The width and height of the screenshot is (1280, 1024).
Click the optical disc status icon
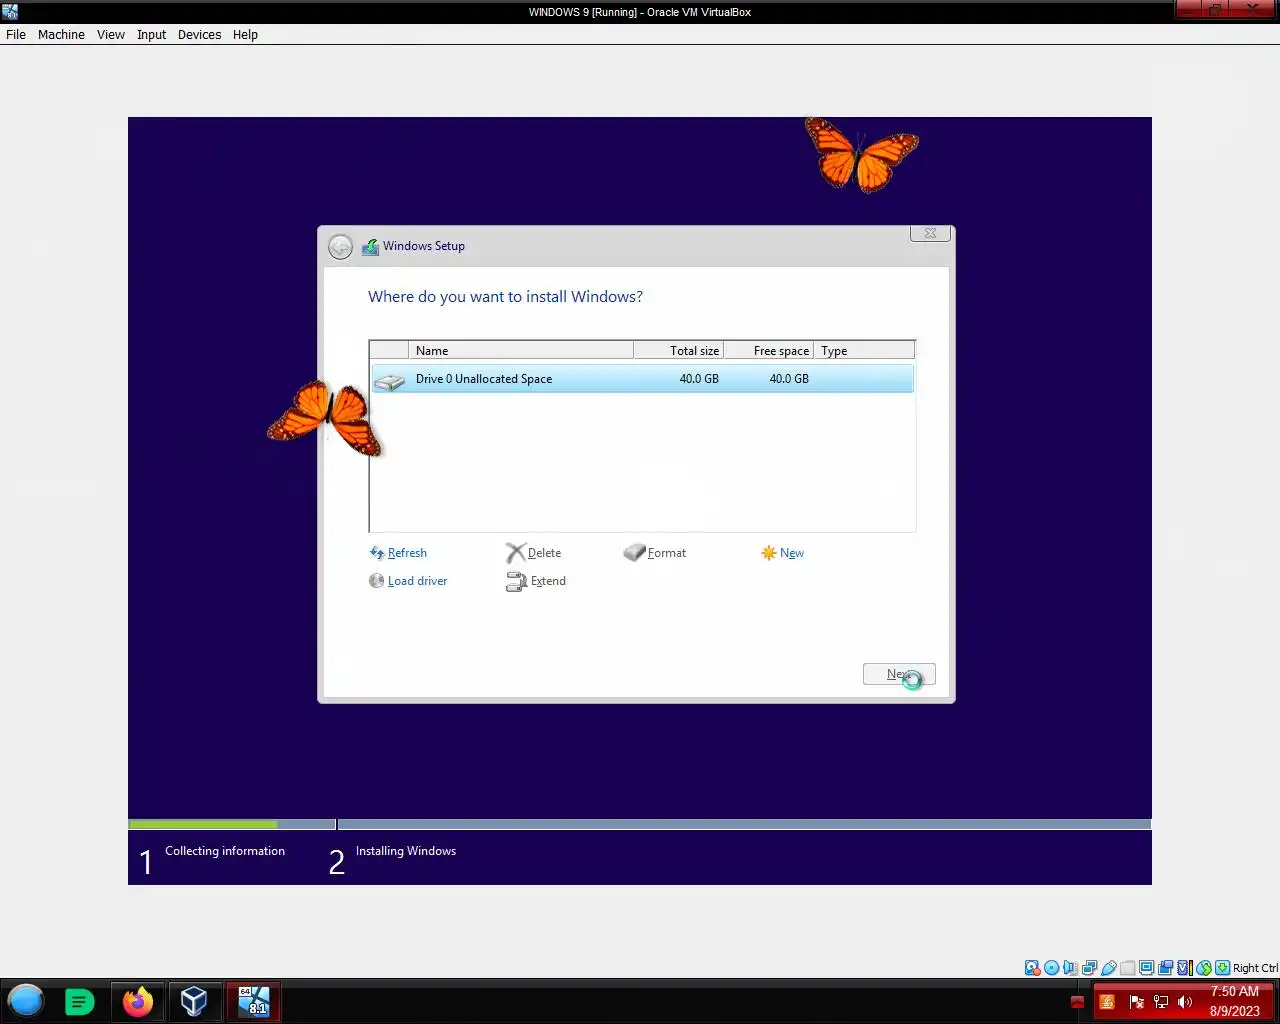click(x=1051, y=968)
